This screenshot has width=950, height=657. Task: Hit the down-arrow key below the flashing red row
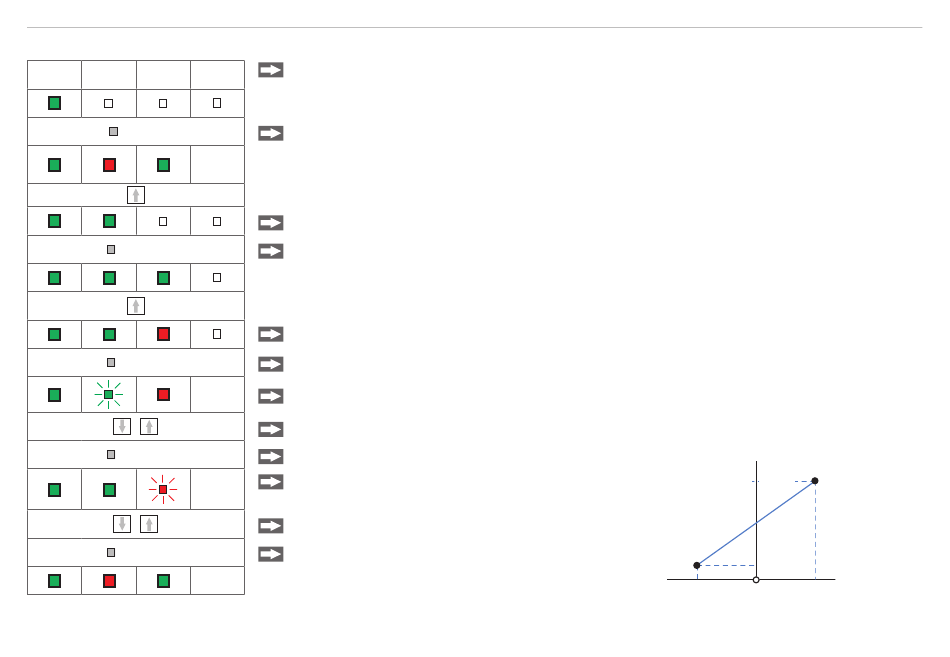point(122,524)
